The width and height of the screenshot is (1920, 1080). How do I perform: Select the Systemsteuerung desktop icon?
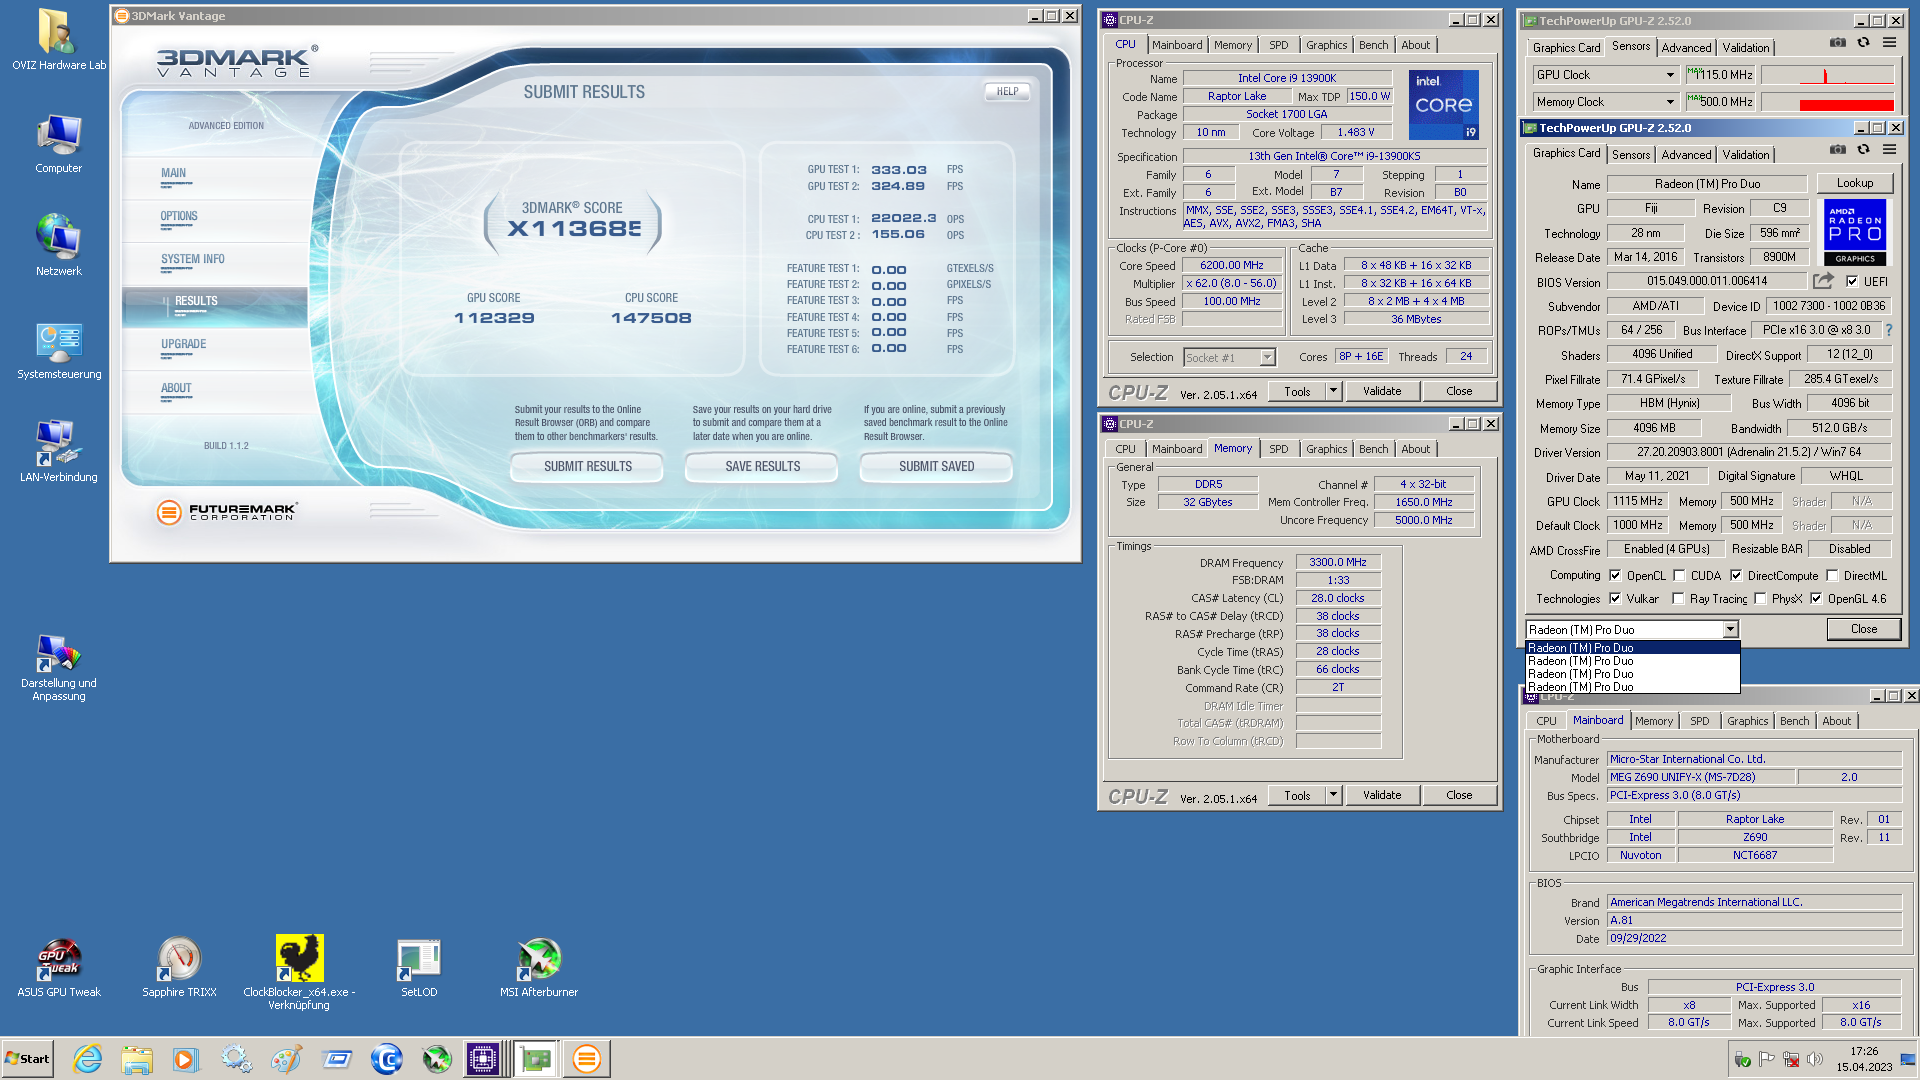click(x=58, y=350)
